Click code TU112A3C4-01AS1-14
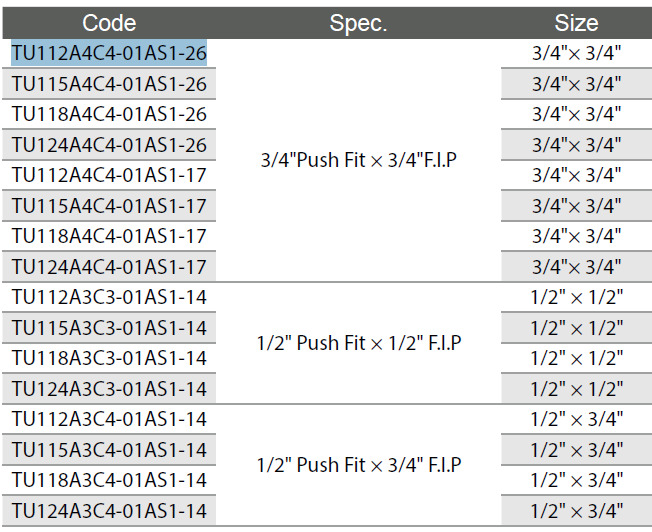Viewport: 652px width, 532px height. coord(109,419)
